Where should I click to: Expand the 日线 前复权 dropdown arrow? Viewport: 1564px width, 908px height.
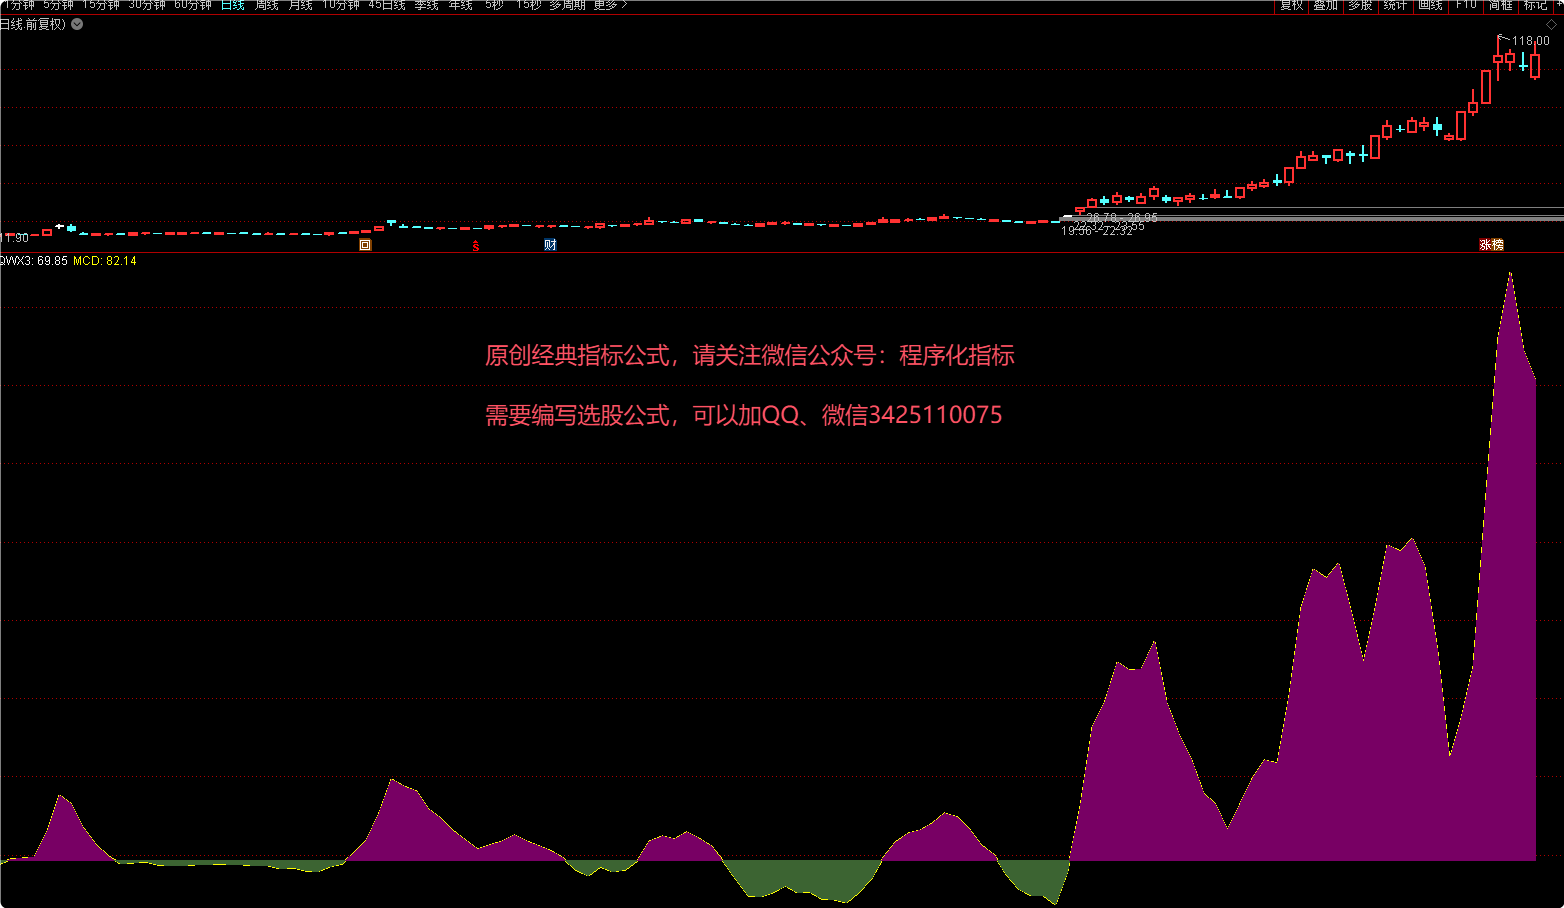click(x=77, y=24)
